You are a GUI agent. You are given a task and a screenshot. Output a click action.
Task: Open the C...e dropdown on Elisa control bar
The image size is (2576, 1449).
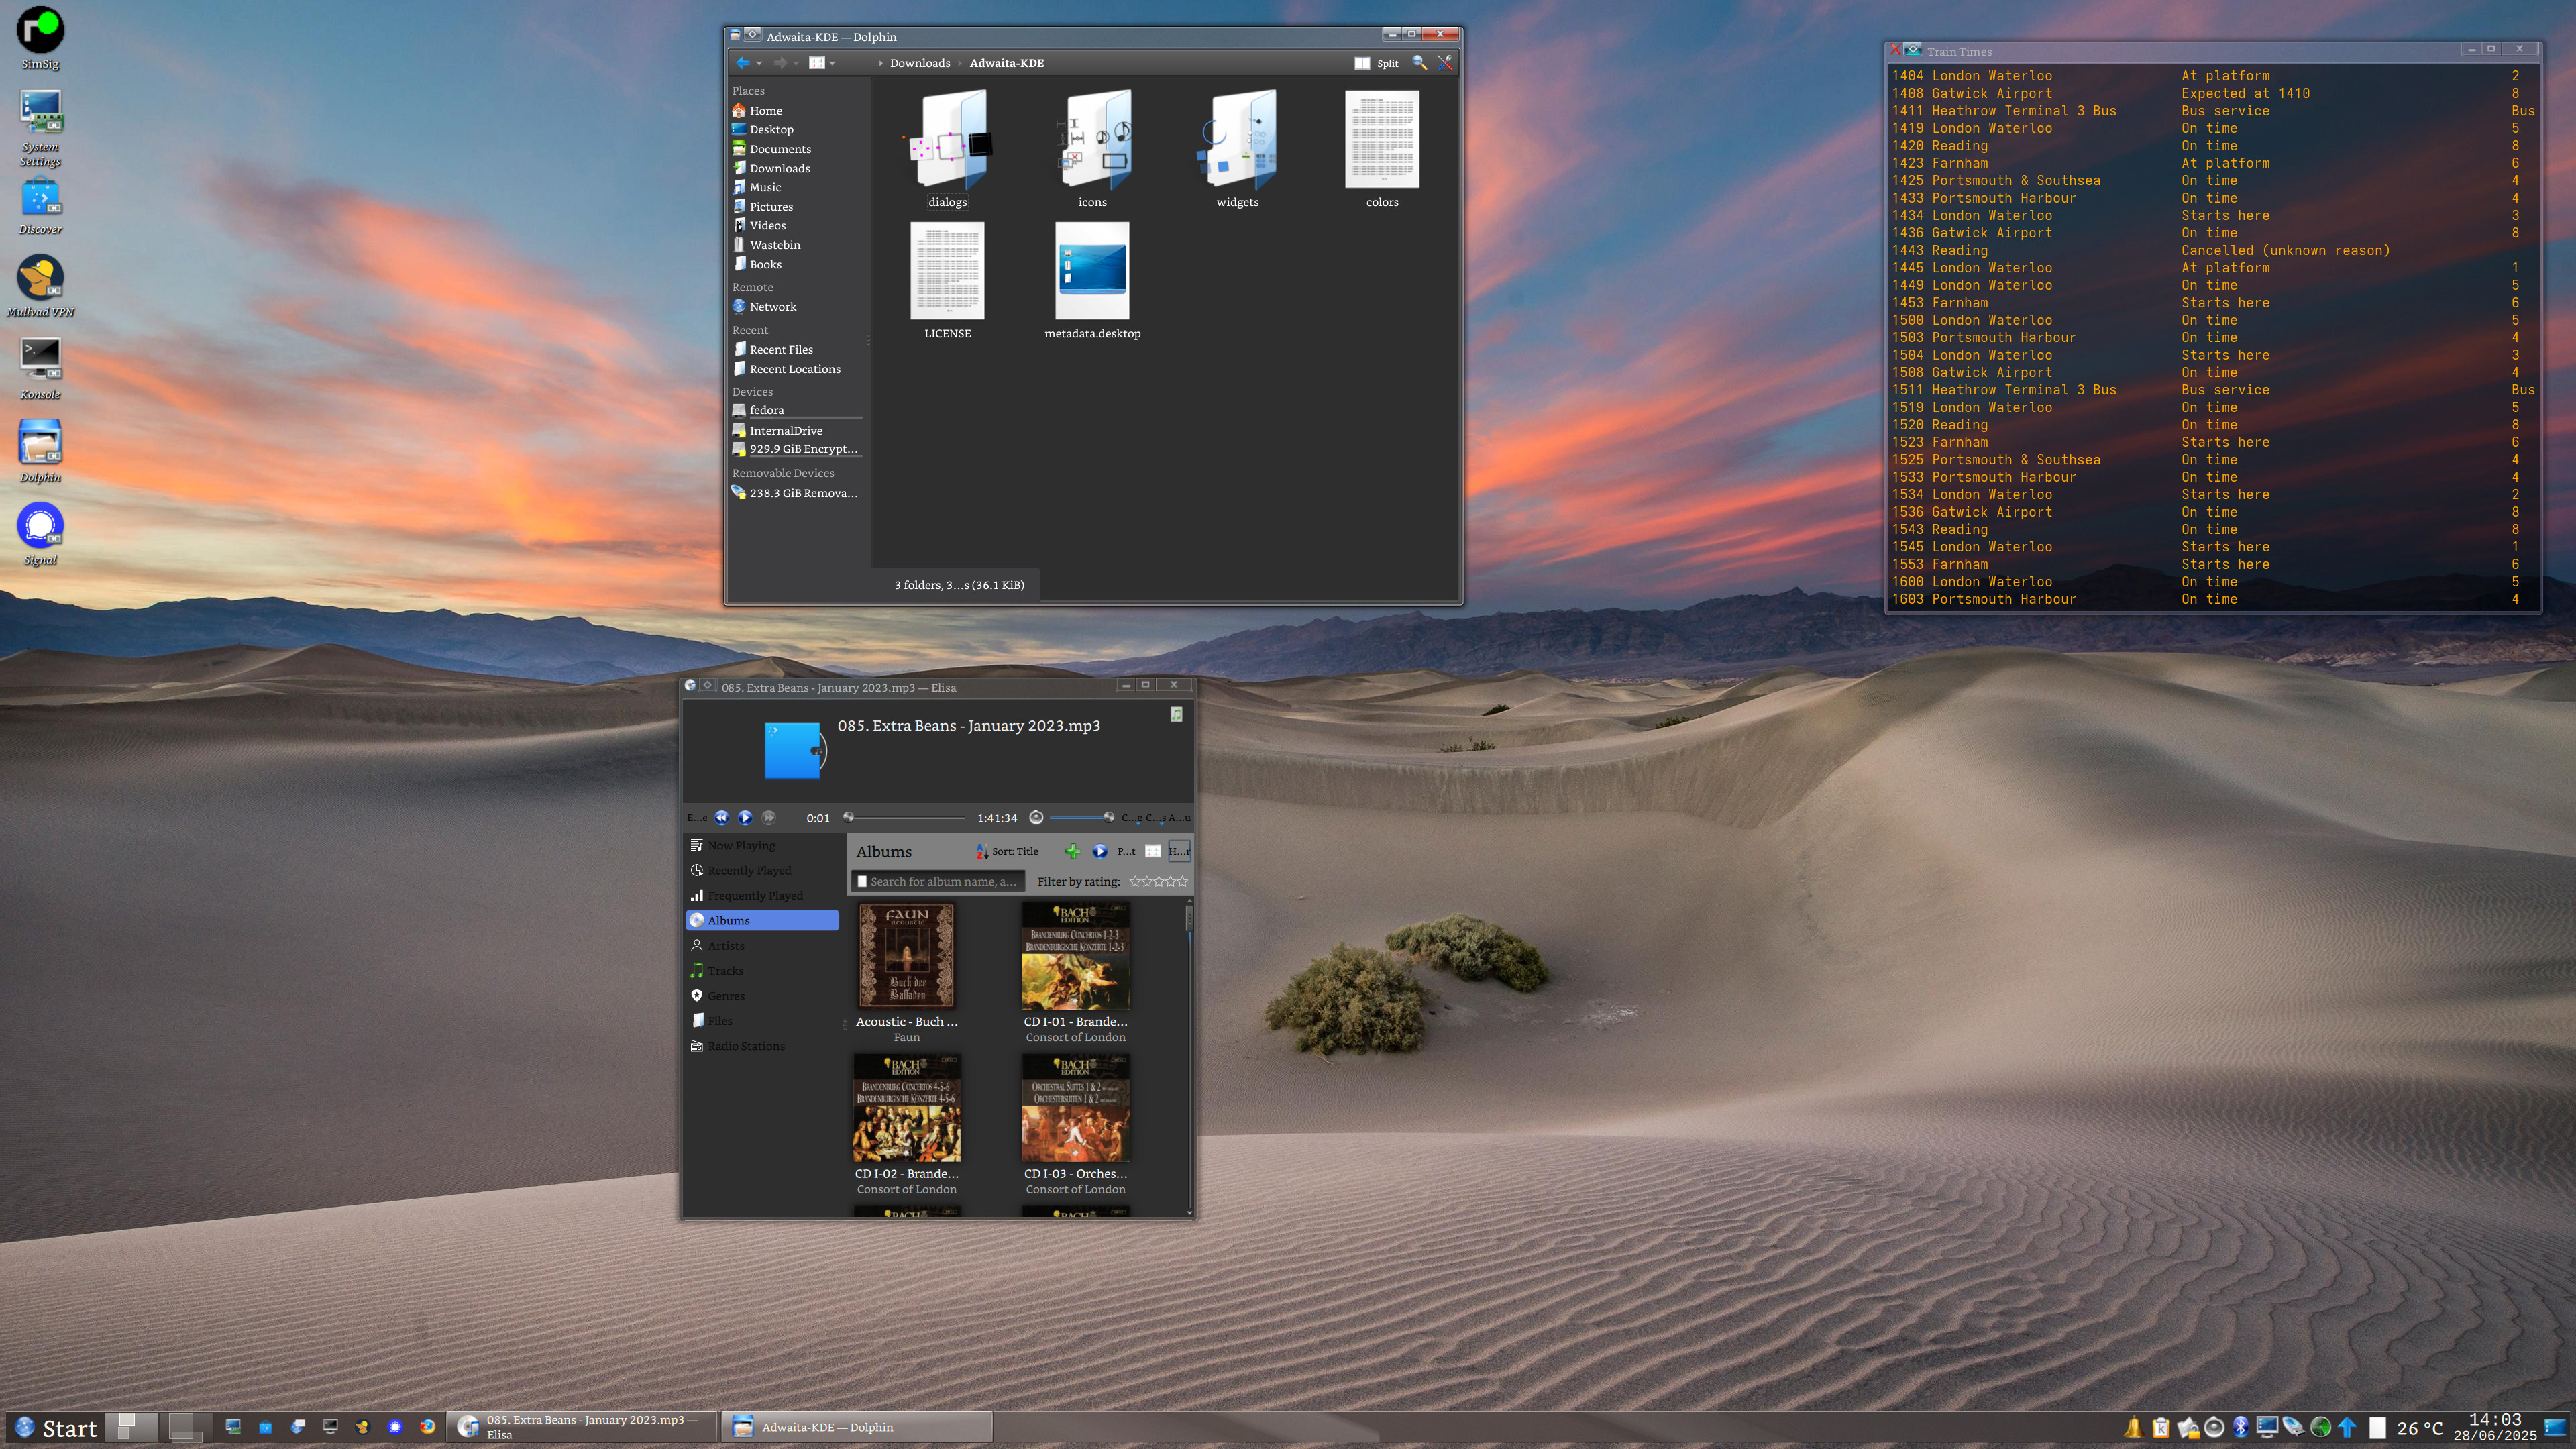(x=1132, y=818)
